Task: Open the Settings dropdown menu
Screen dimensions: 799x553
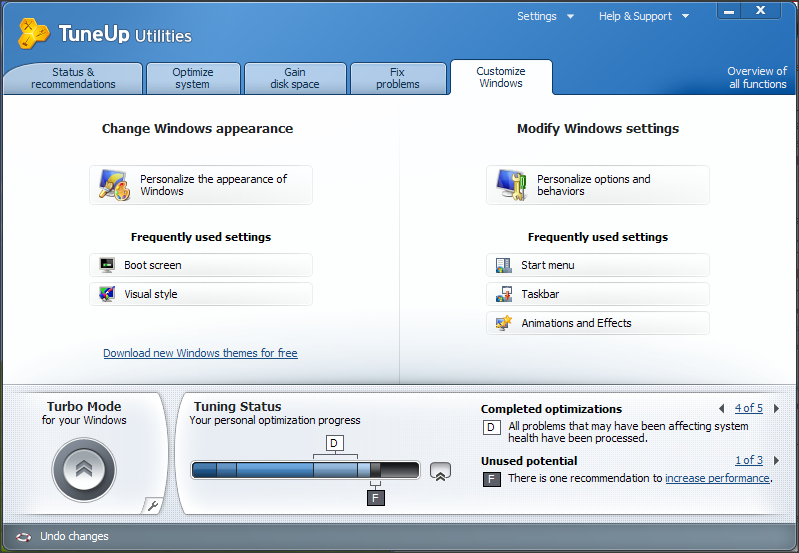Action: click(545, 16)
